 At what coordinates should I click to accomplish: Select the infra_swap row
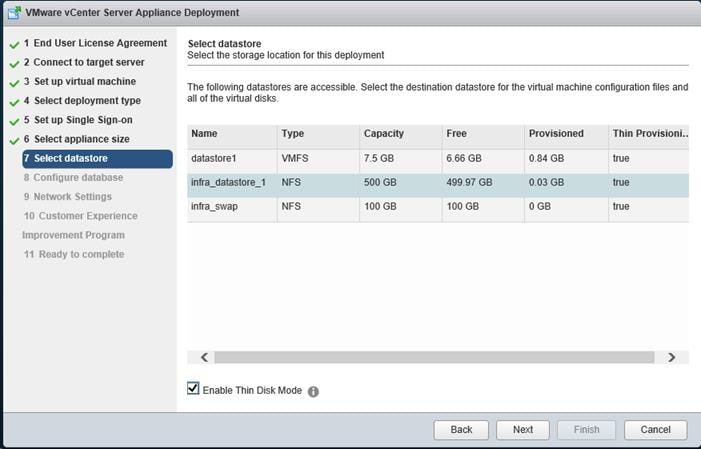point(438,207)
